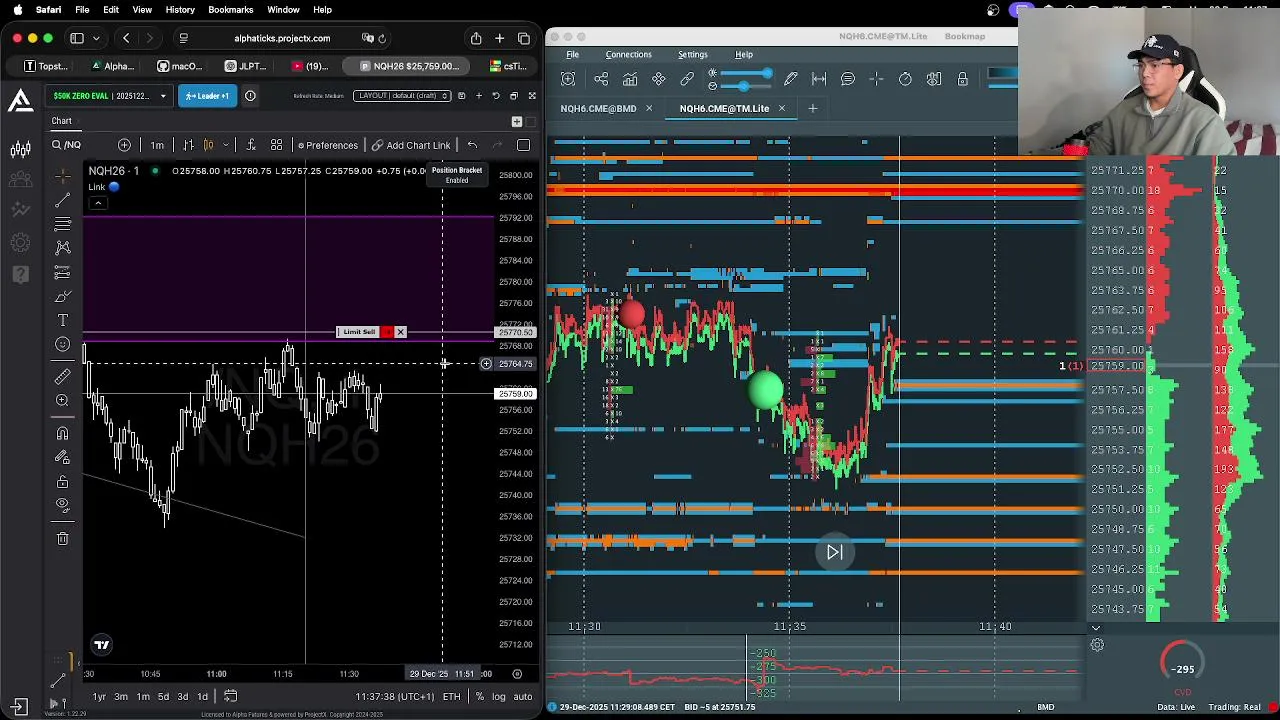
Task: Open Bookmap Settings menu
Action: pyautogui.click(x=692, y=54)
